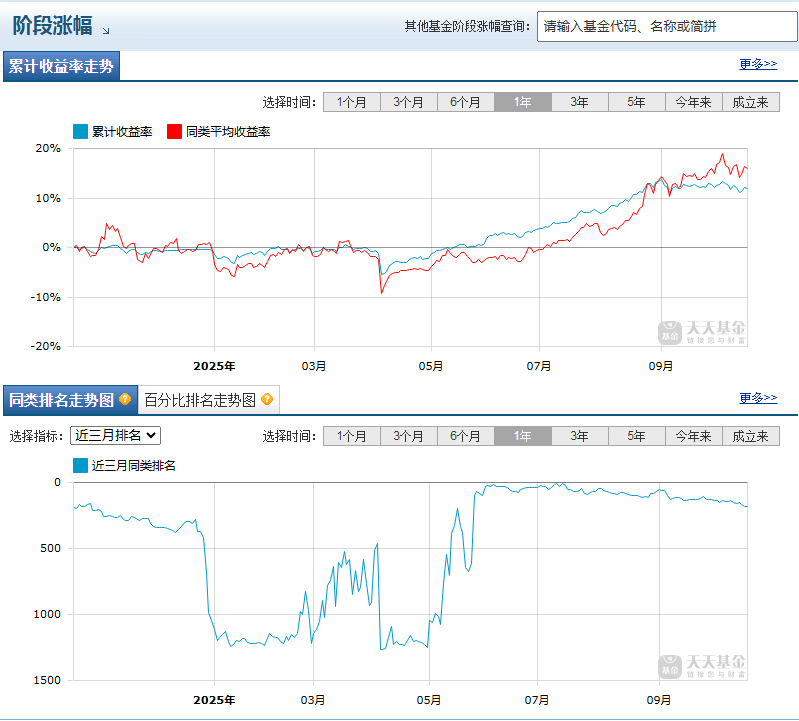Click the 20% axis label on return chart
This screenshot has height=721, width=799.
(48, 148)
